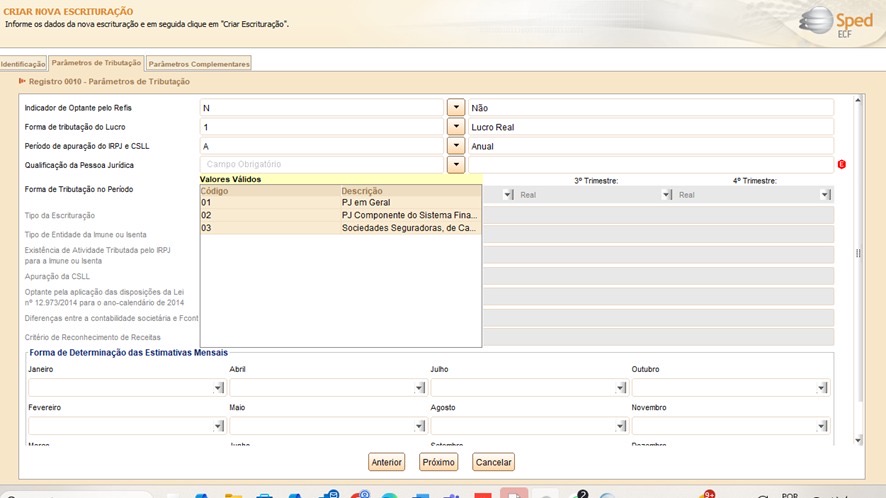Select 02 PJ Componente do Sistema Financeiro
This screenshot has width=886, height=498.
(x=341, y=215)
